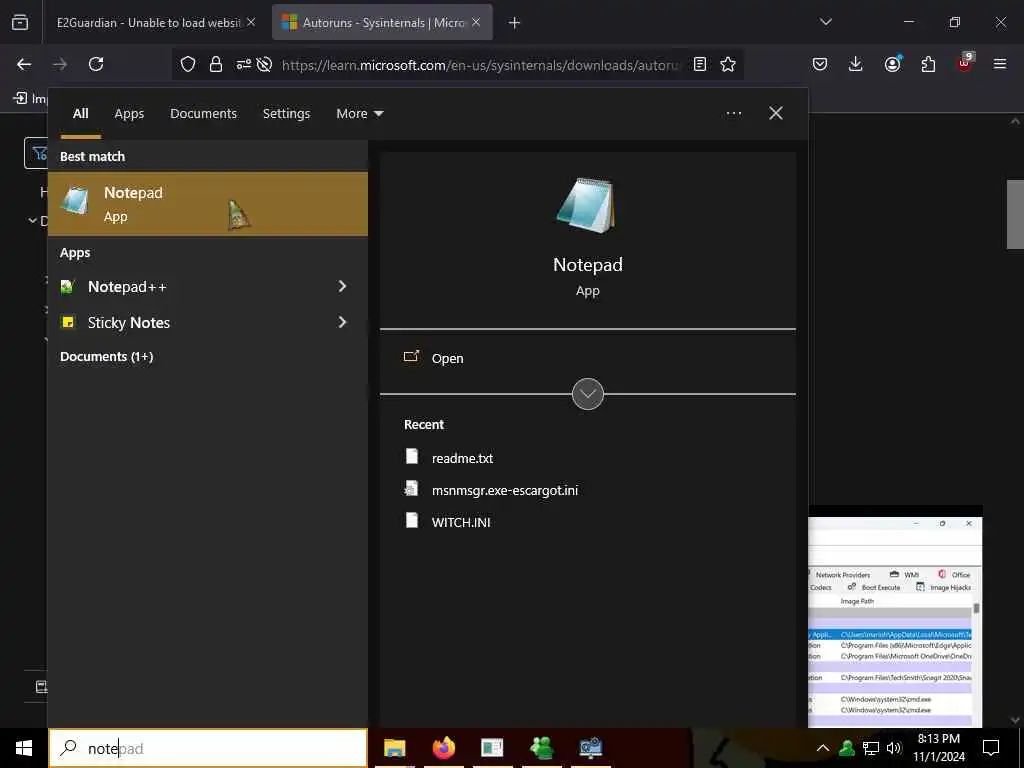Select the Settings search filter tab
The width and height of the screenshot is (1024, 768).
point(286,114)
